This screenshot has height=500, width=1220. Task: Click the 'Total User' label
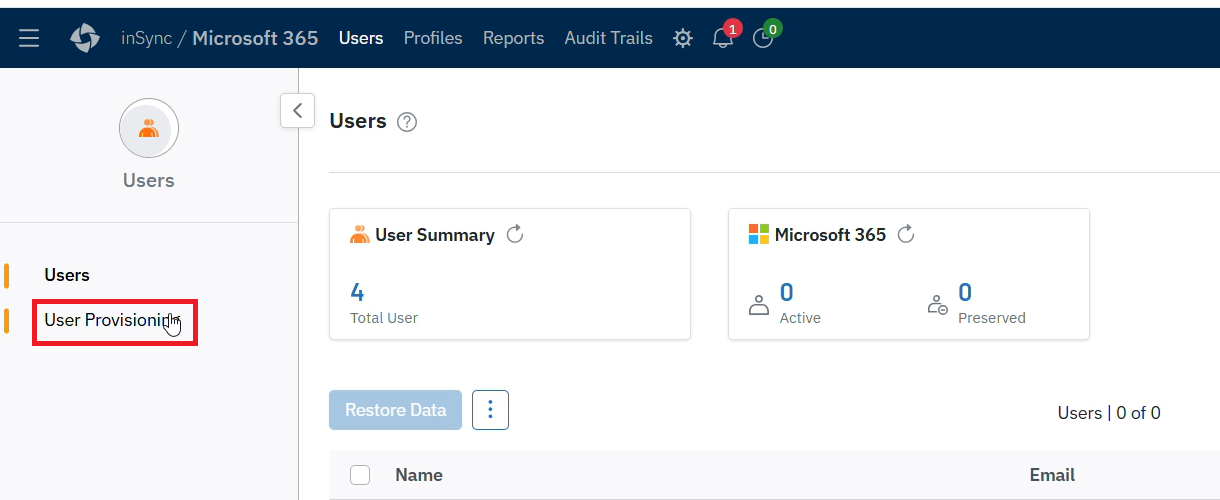coord(384,318)
